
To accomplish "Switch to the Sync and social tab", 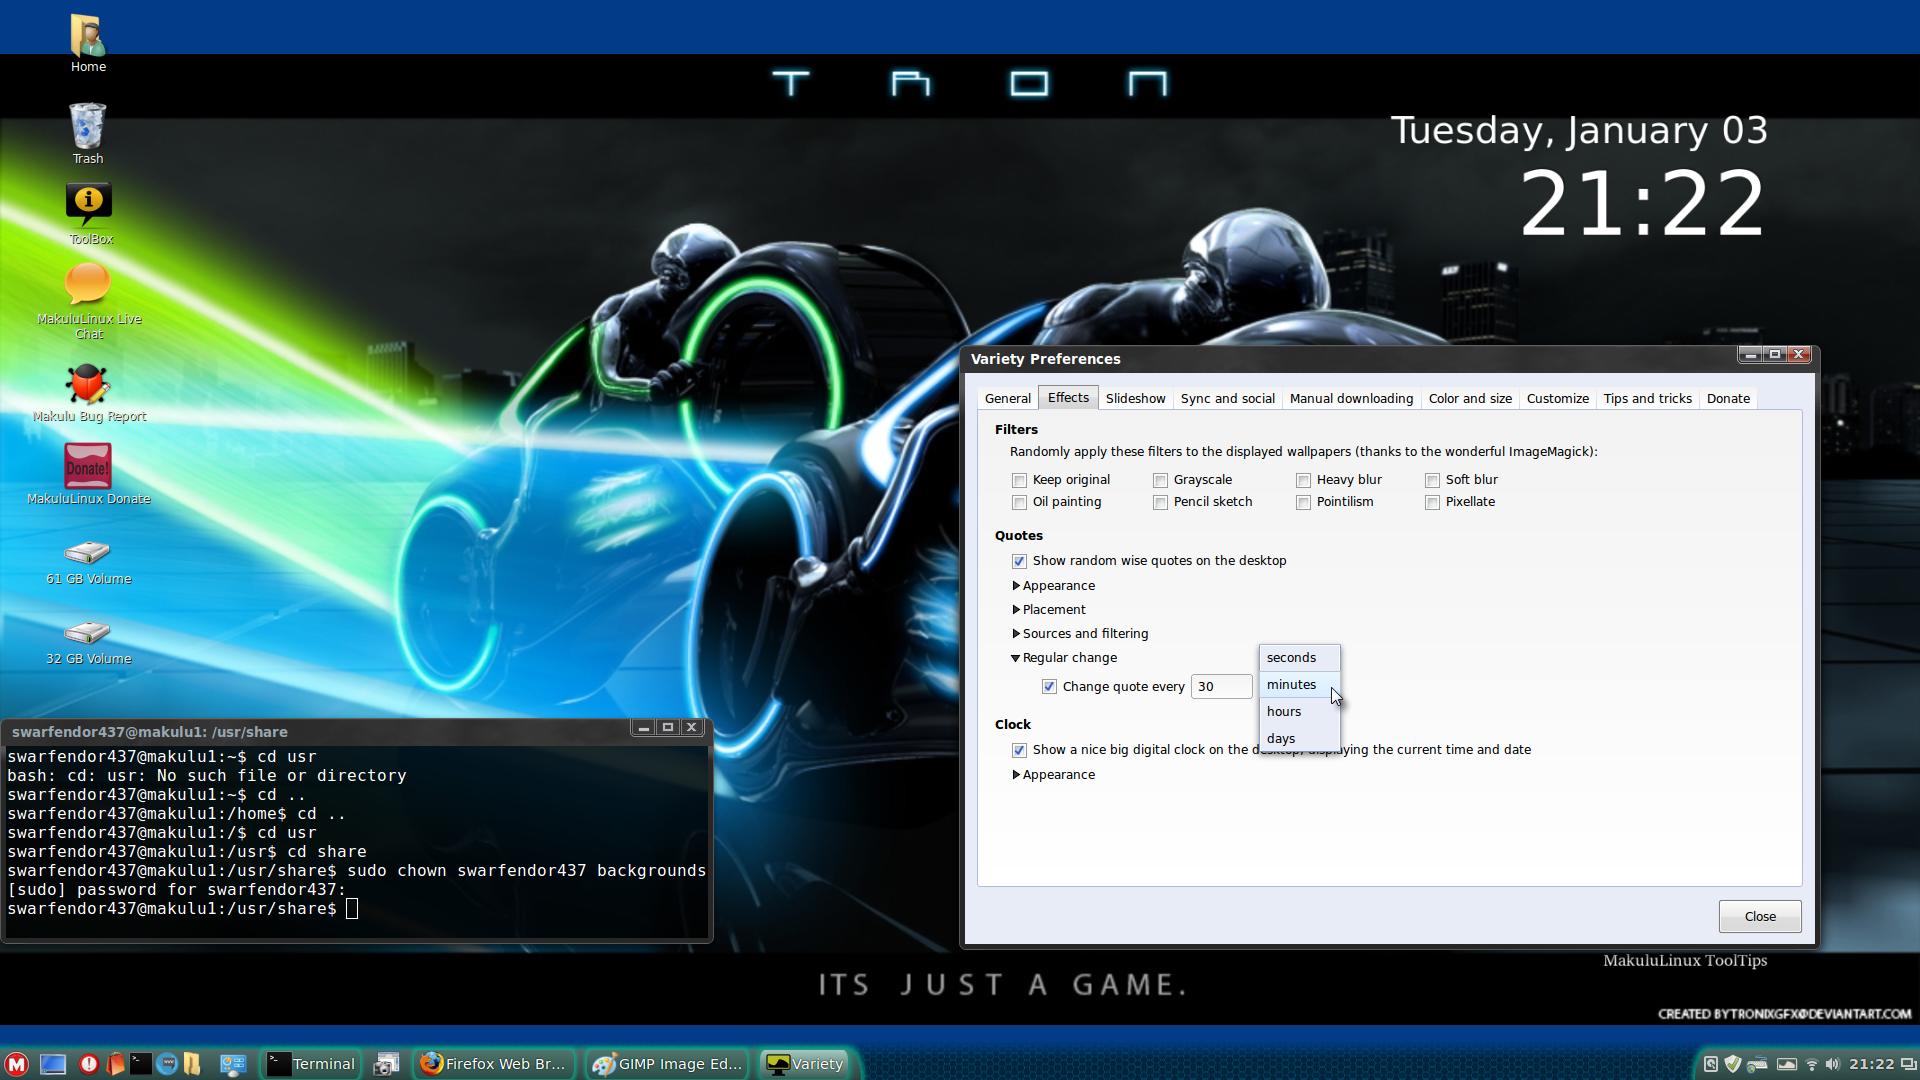I will [x=1227, y=399].
